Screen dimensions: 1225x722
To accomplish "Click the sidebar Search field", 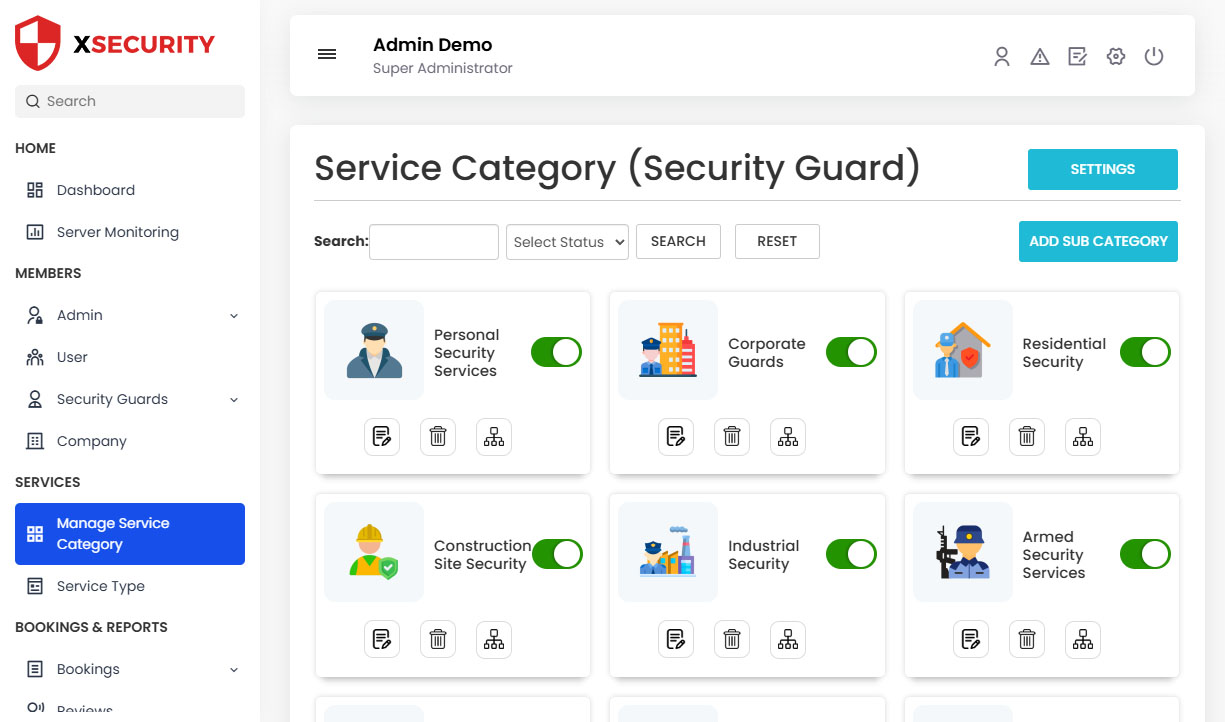I will coord(130,101).
